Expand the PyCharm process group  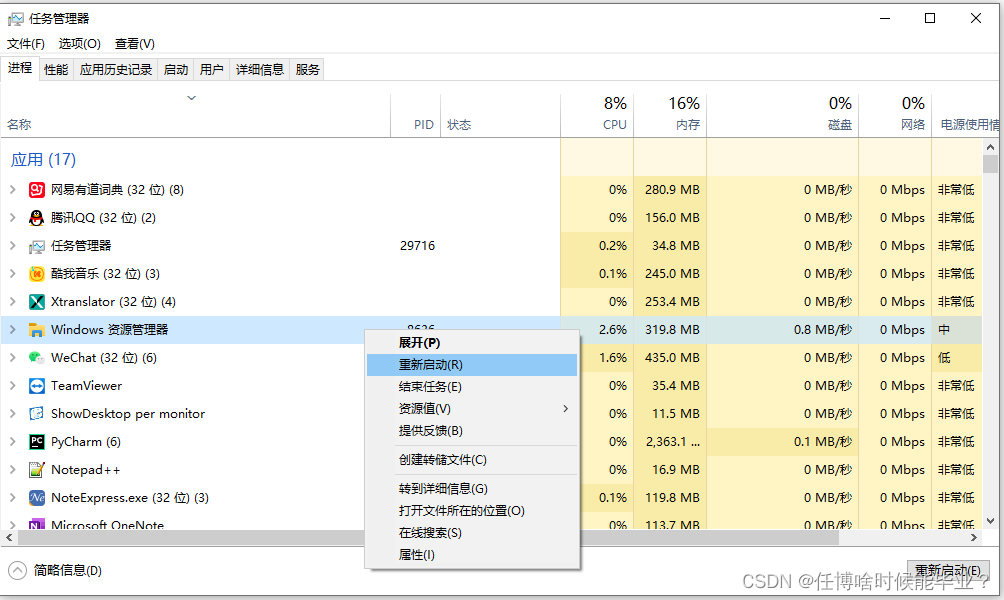(12, 442)
